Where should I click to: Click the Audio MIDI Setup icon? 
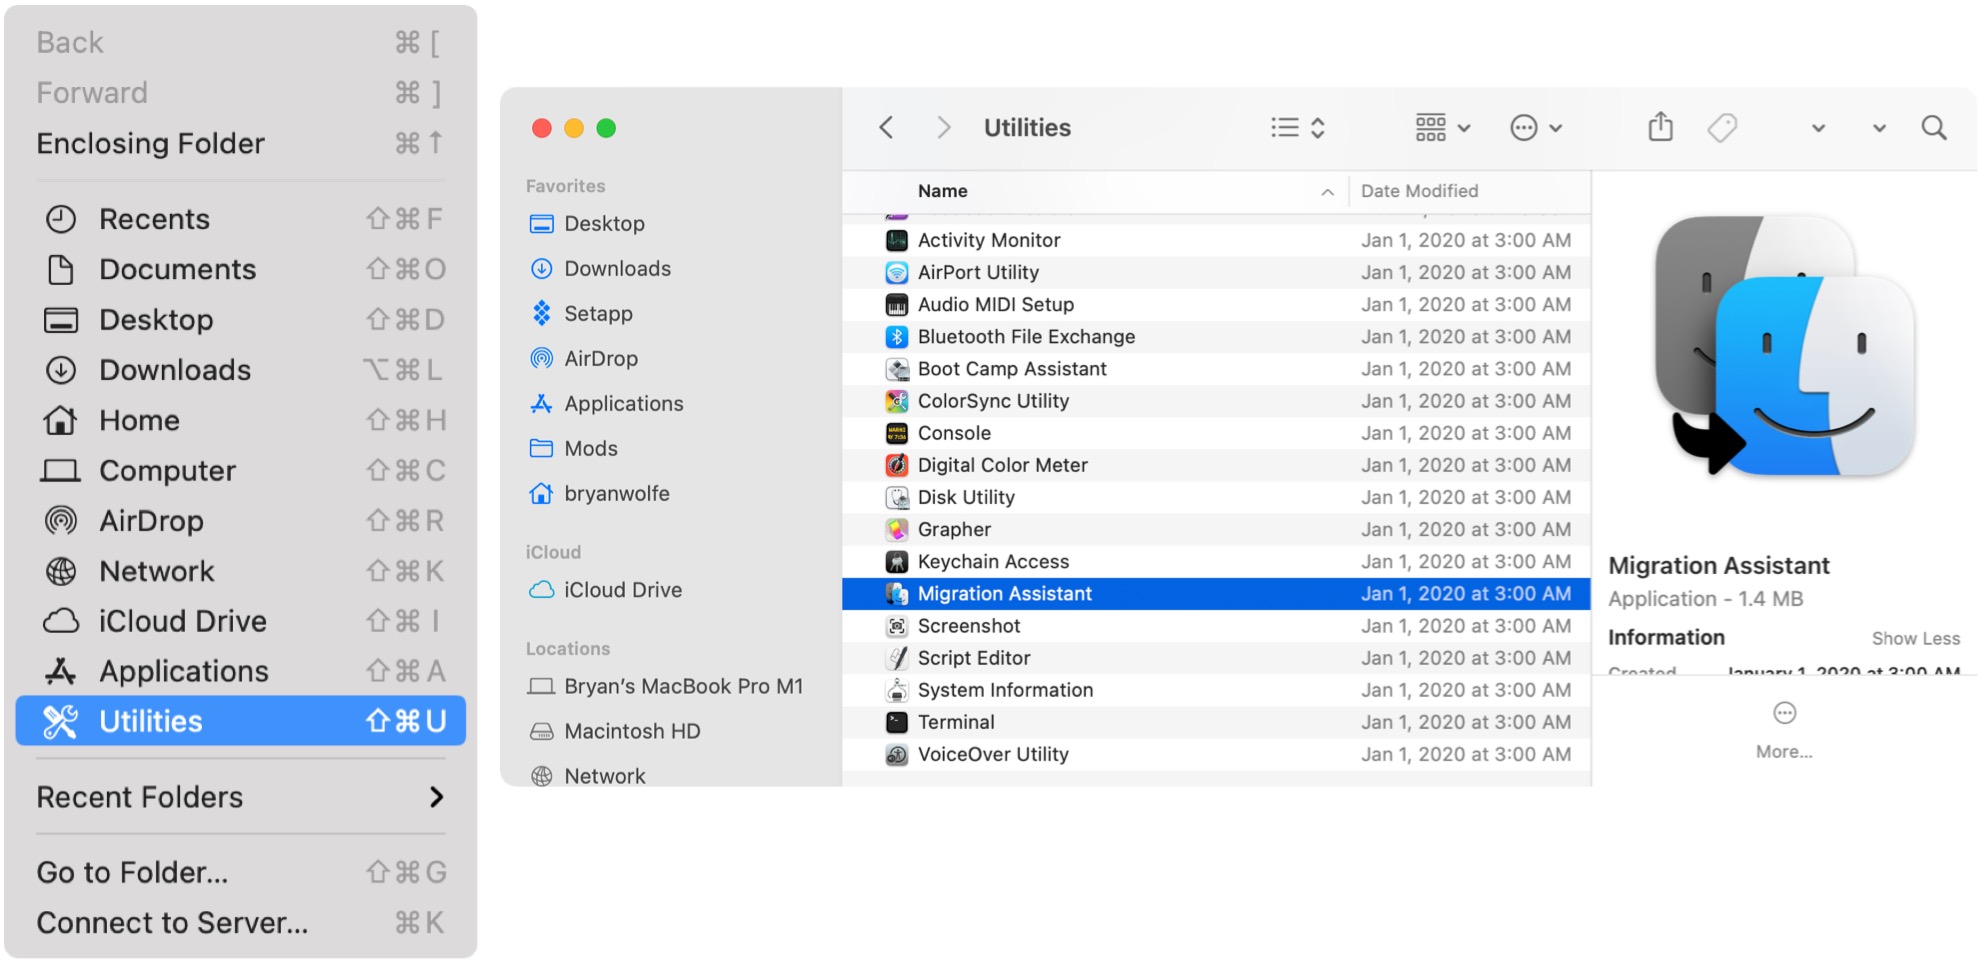coord(897,305)
